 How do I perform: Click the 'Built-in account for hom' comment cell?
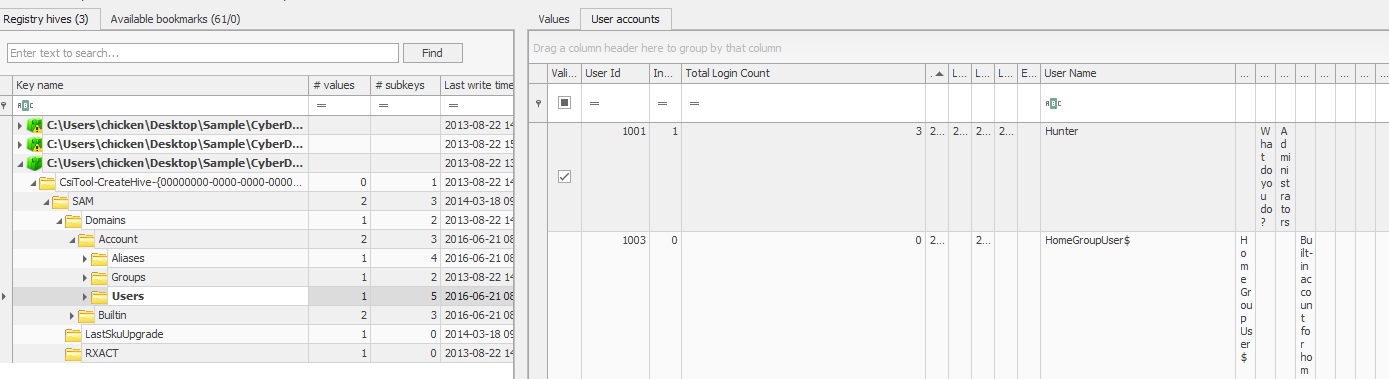point(1305,305)
